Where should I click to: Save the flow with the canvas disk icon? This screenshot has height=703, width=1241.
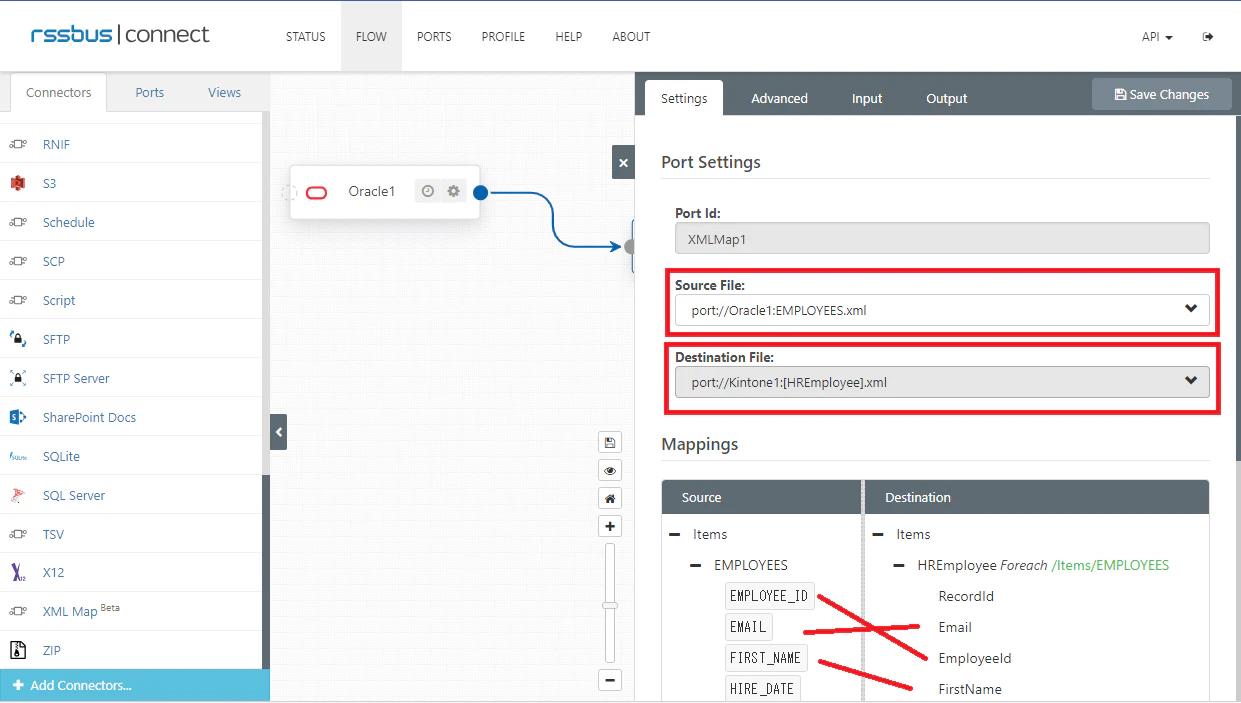[610, 443]
